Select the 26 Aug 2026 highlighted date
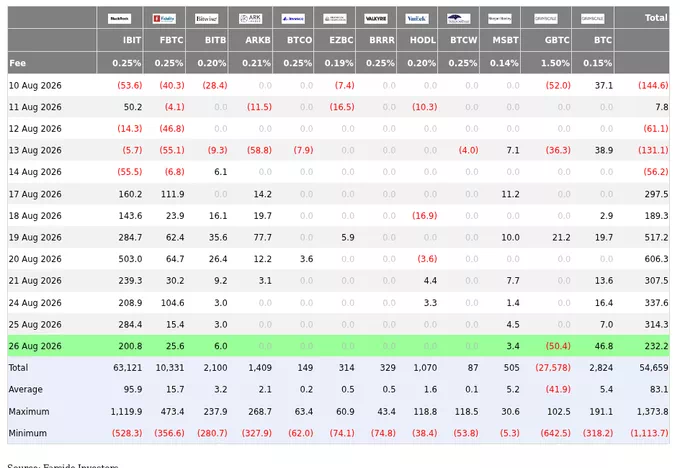 point(35,346)
